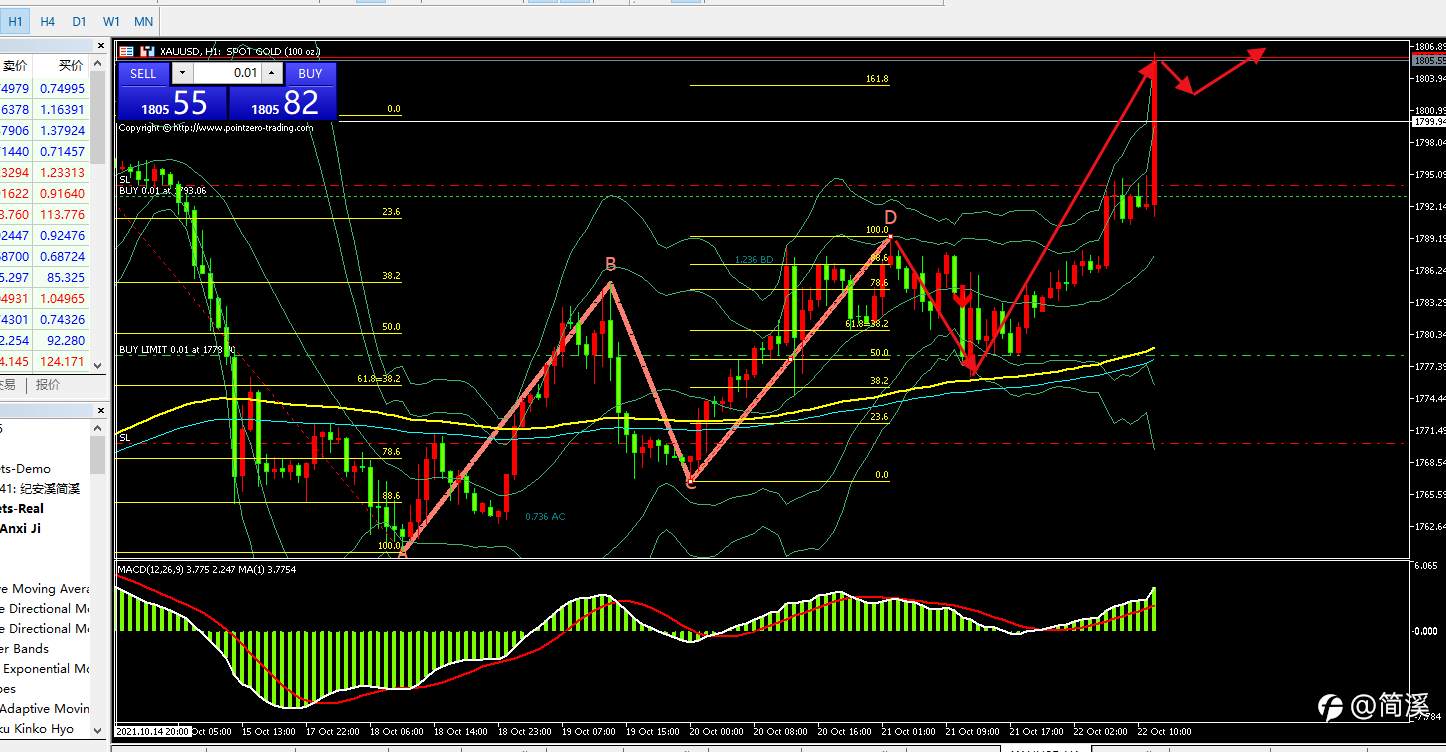This screenshot has height=752, width=1446.
Task: Click the 0.736 AC pattern ratio label
Action: pyautogui.click(x=545, y=516)
